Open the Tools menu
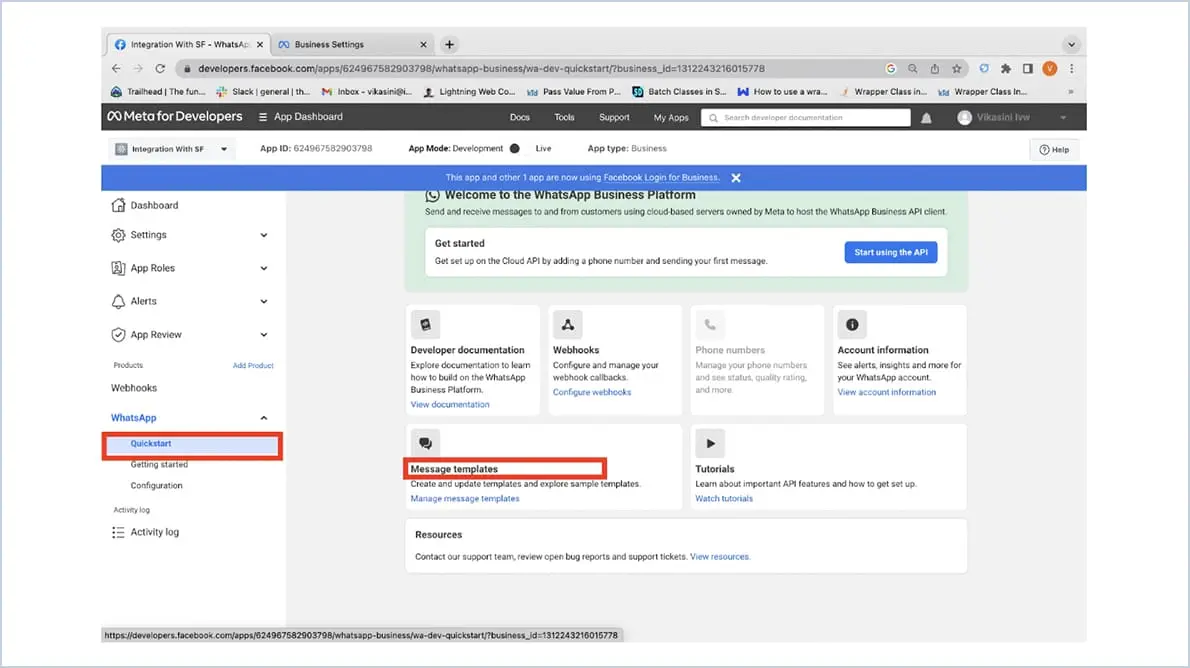Image resolution: width=1190 pixels, height=668 pixels. coord(564,117)
